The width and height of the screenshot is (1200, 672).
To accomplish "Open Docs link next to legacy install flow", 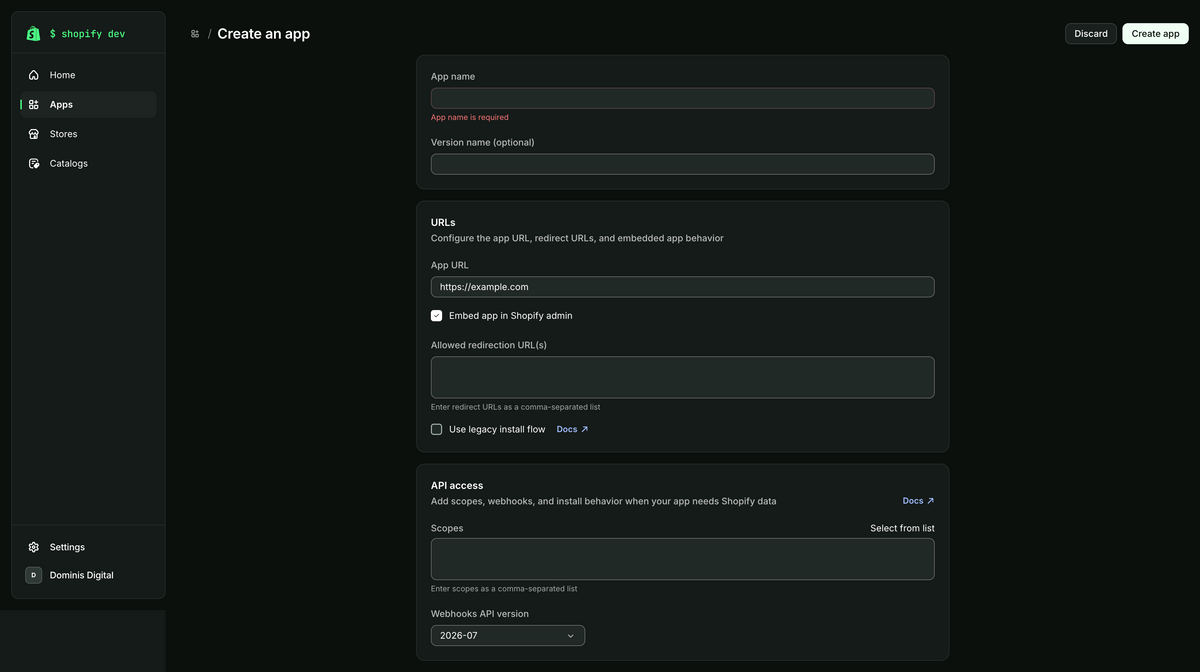I will (x=572, y=429).
